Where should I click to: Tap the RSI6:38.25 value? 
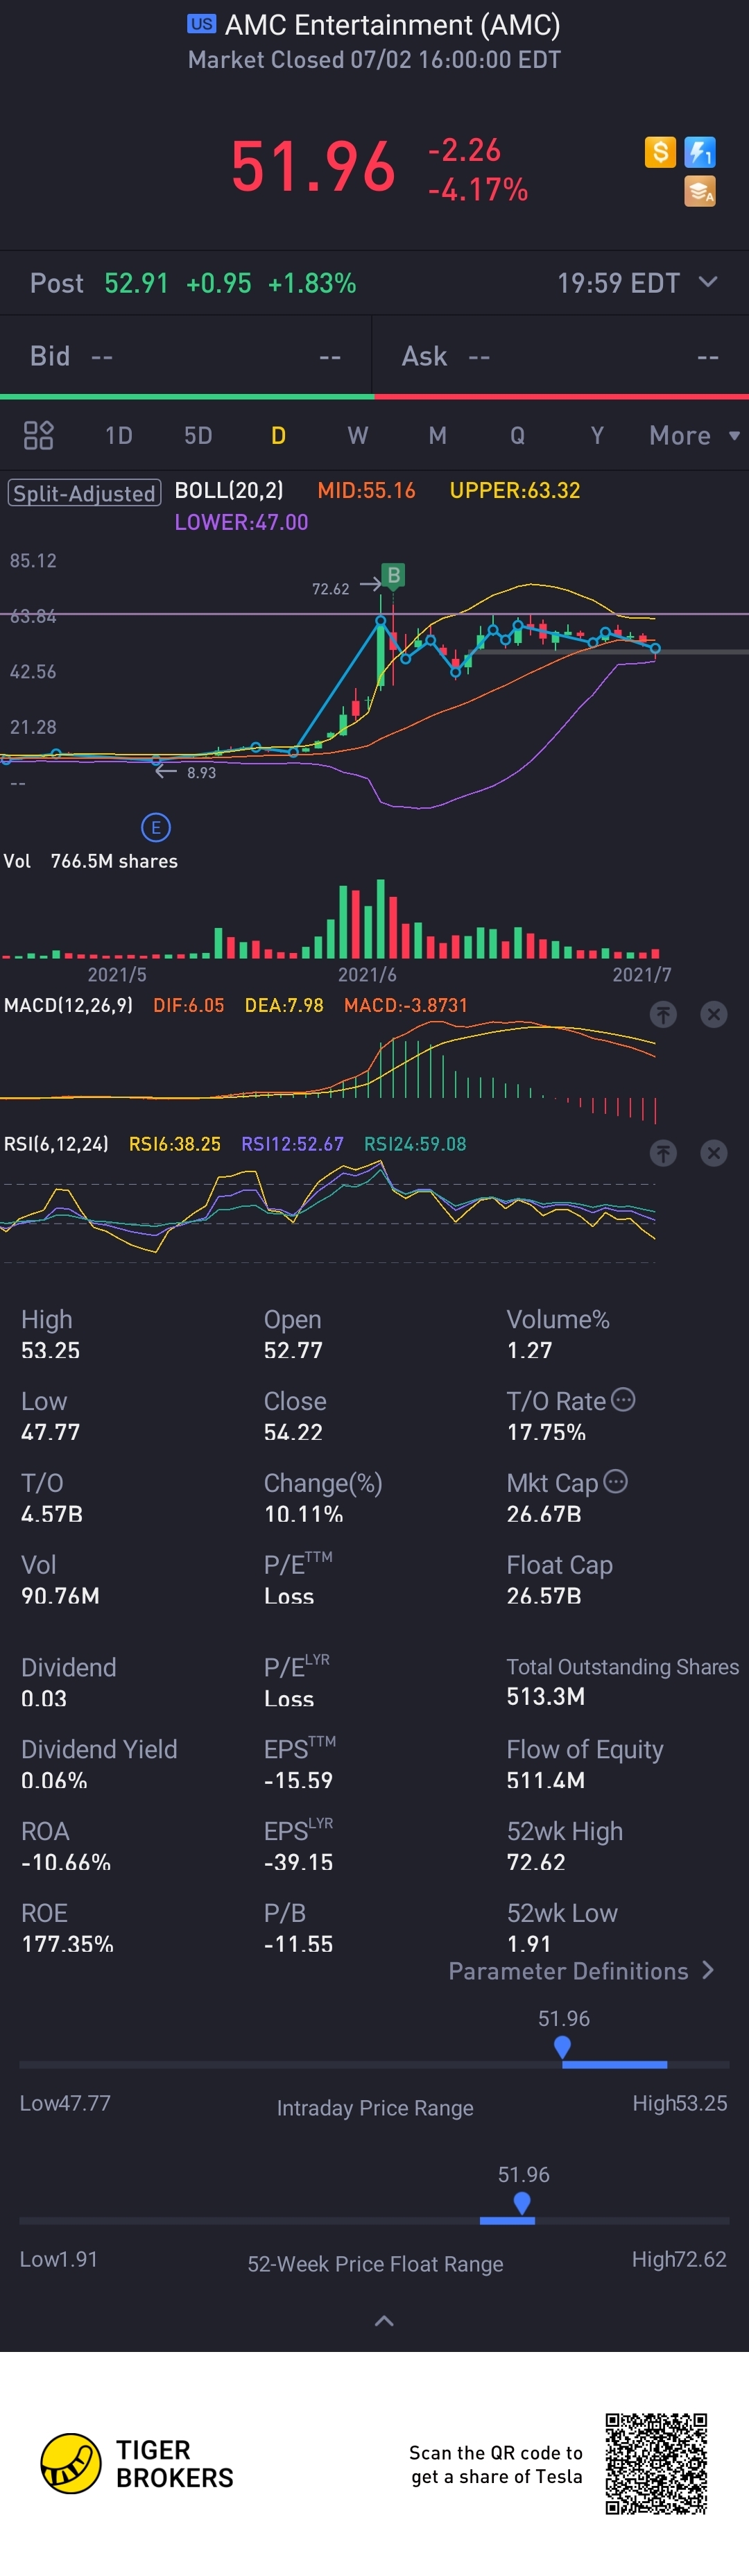[175, 1144]
